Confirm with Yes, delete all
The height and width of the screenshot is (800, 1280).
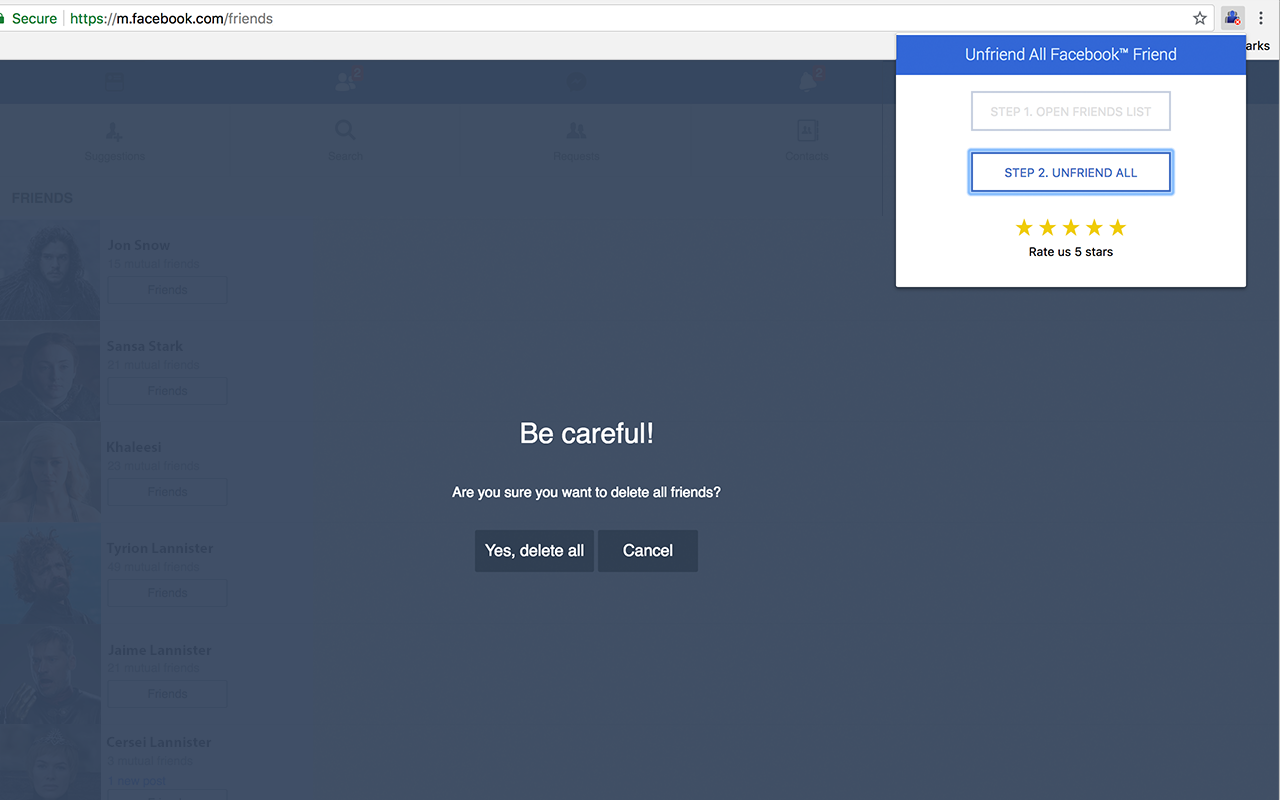[x=534, y=551]
